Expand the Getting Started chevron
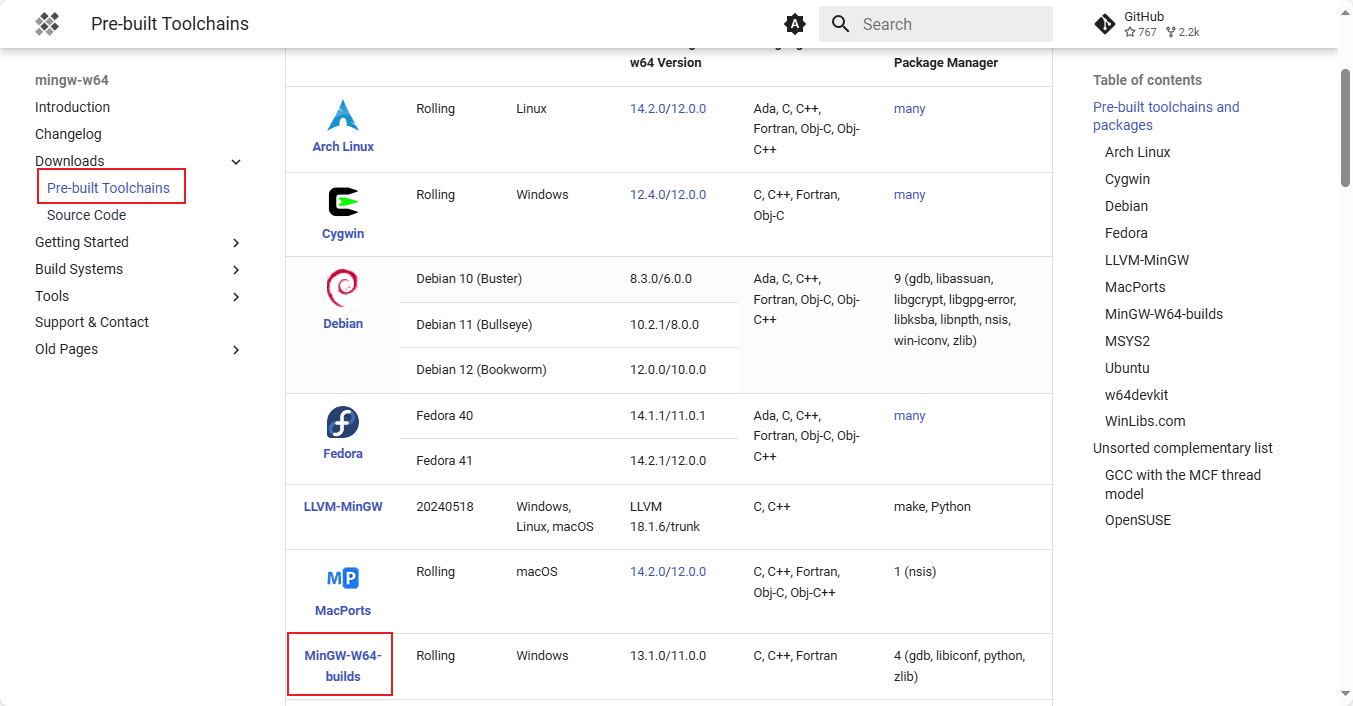 click(236, 243)
